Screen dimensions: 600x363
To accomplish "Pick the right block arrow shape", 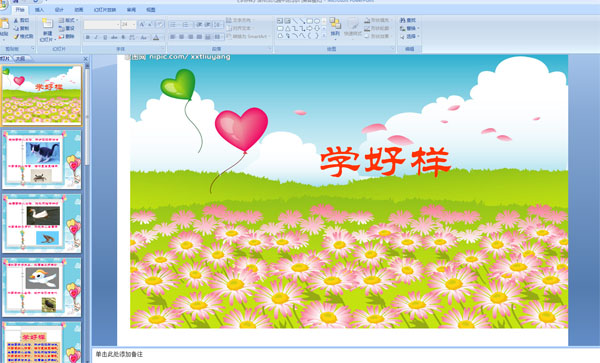I will [x=309, y=28].
